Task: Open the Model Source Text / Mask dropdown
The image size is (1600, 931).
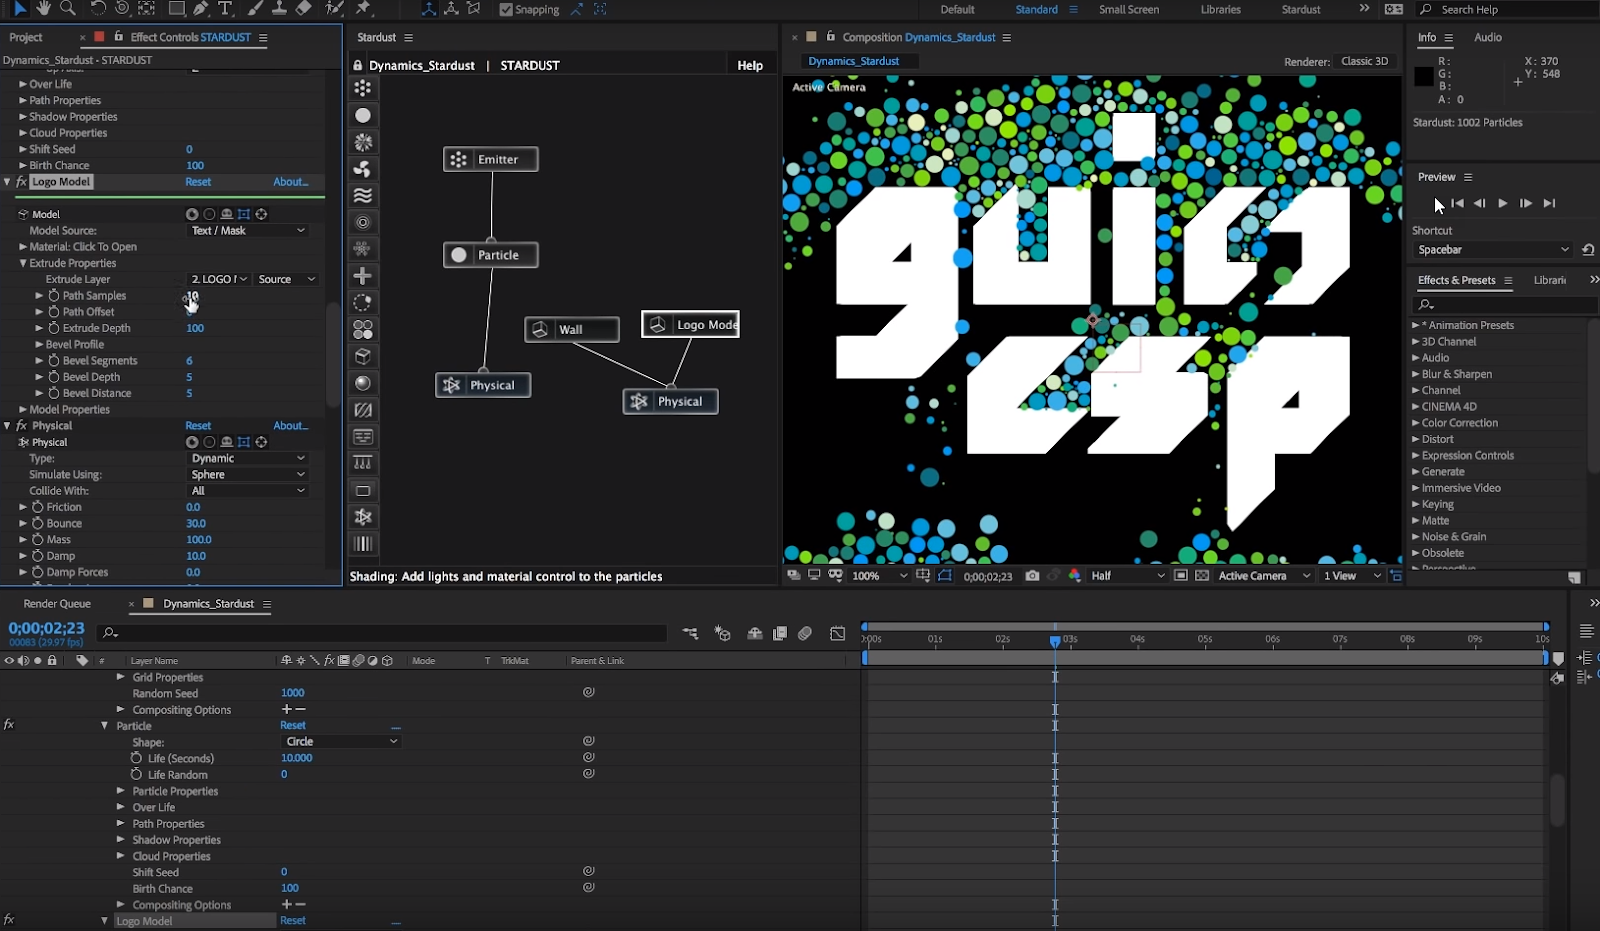Action: click(x=248, y=230)
